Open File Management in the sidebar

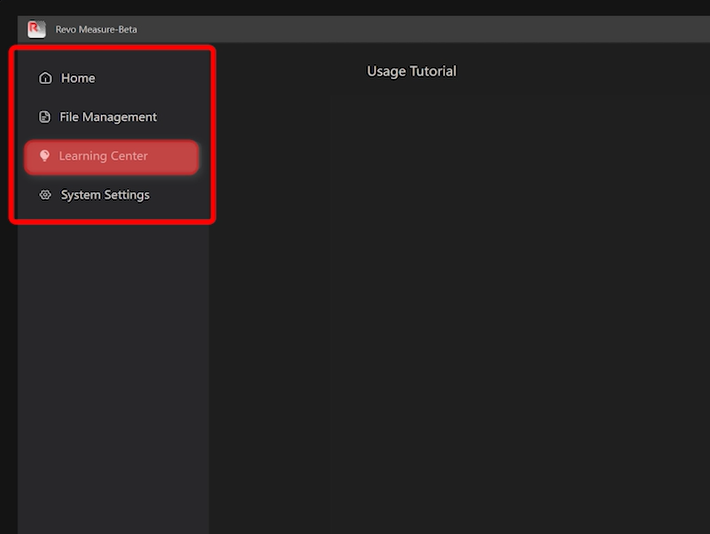[107, 117]
